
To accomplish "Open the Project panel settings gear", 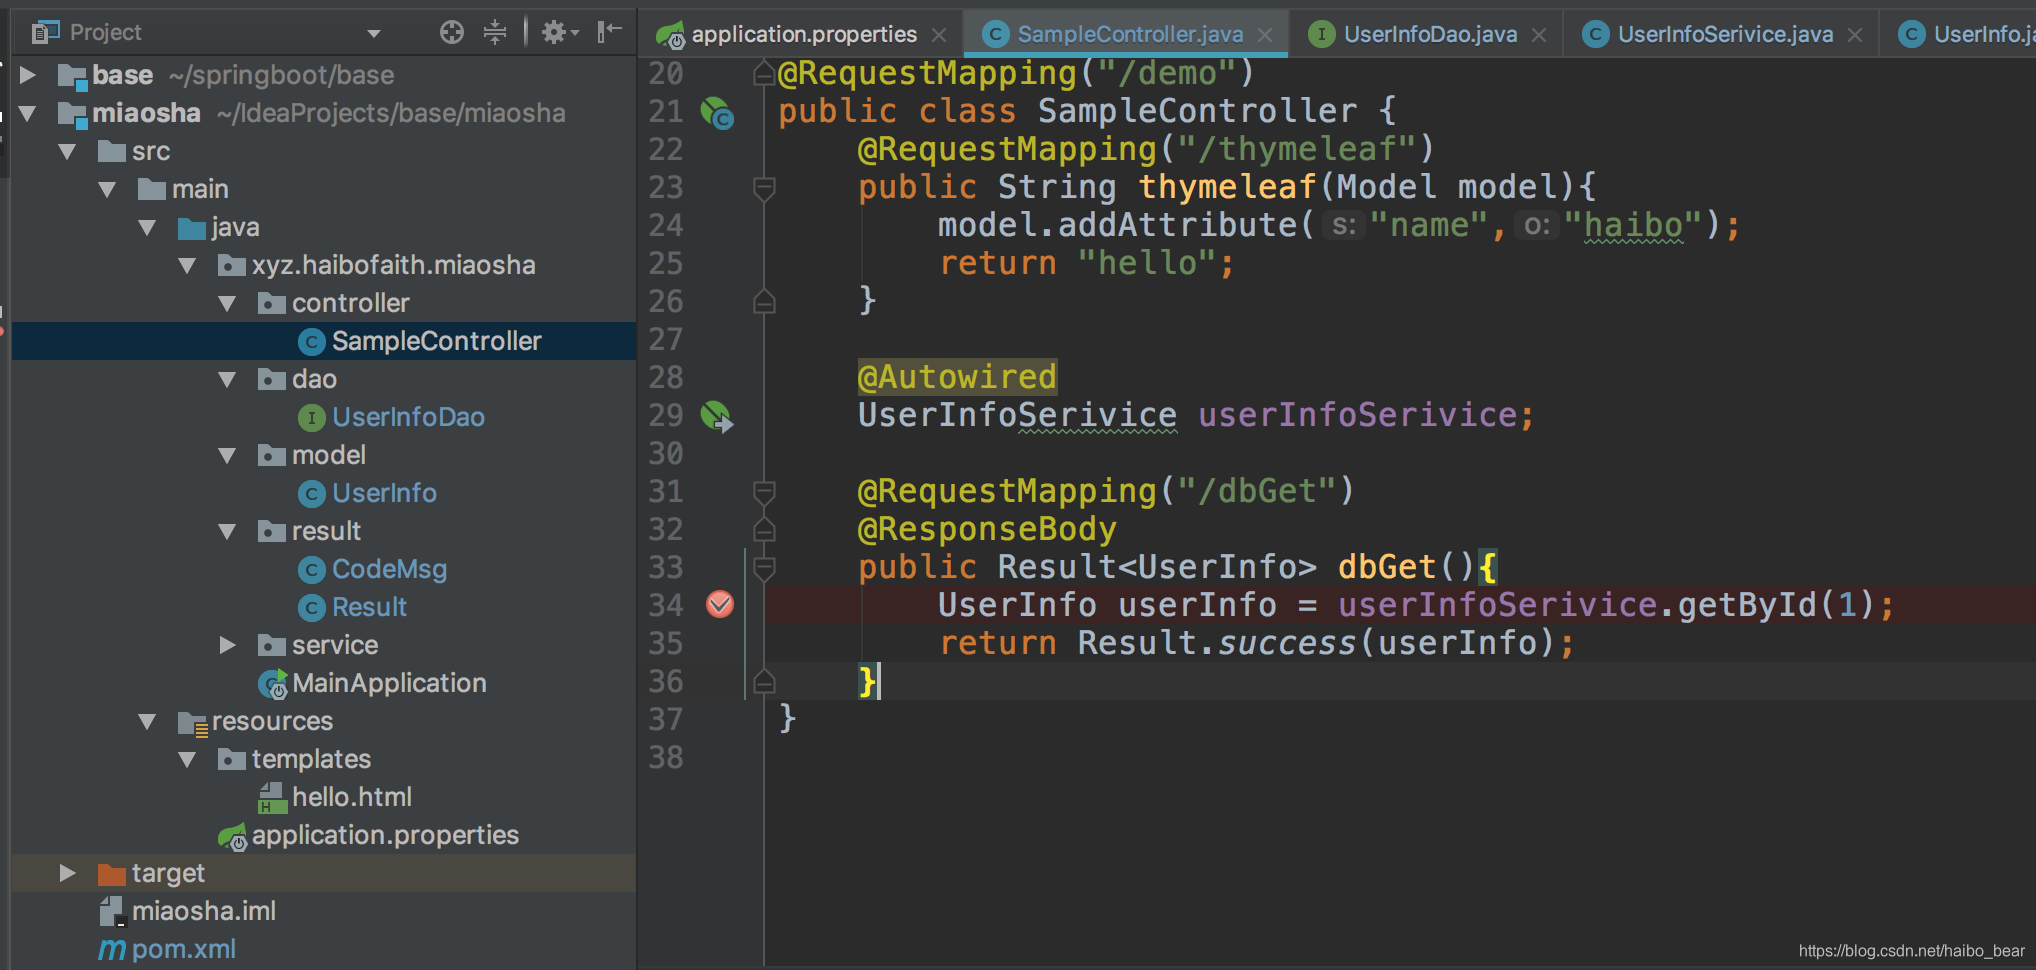I will (x=559, y=33).
